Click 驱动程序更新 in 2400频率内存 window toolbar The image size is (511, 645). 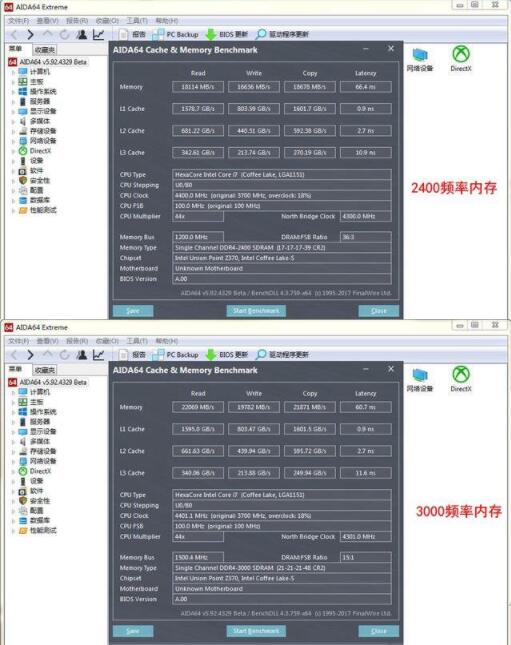coord(282,35)
